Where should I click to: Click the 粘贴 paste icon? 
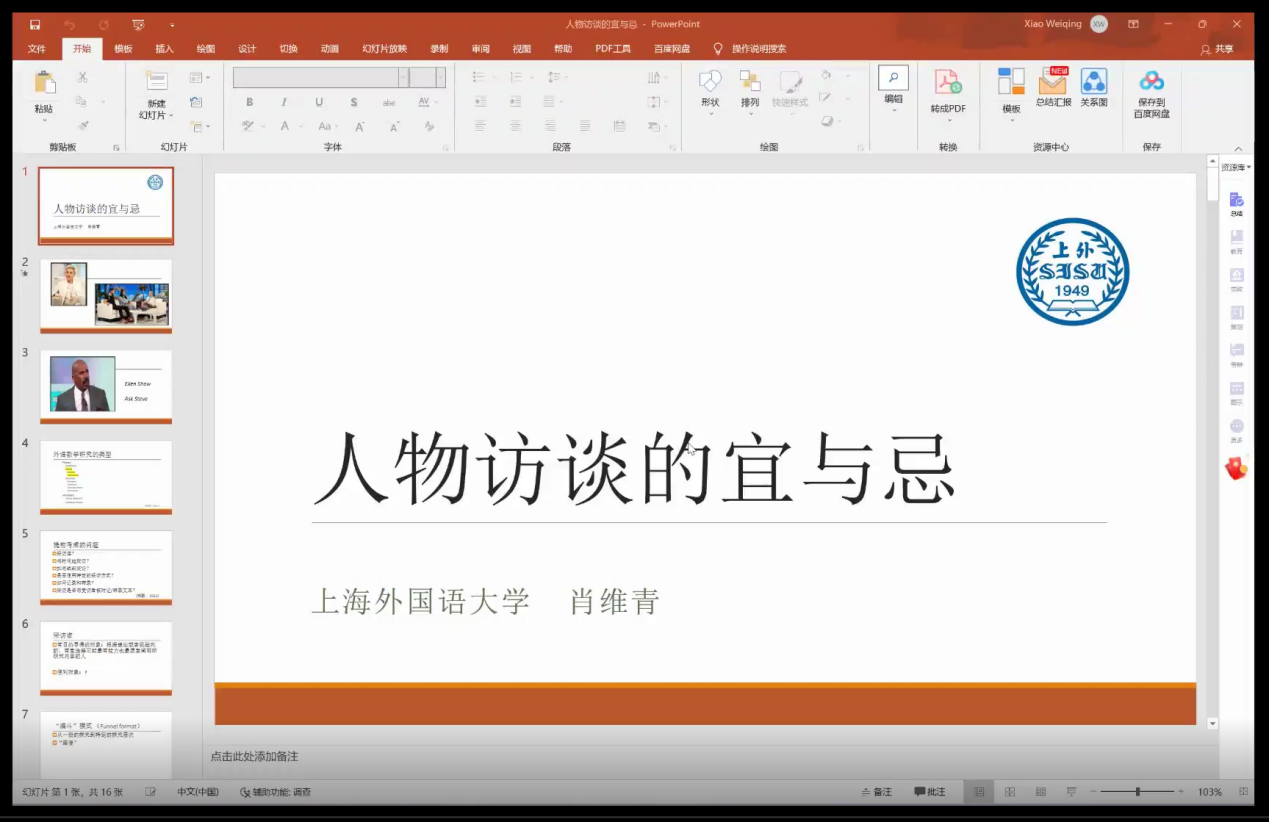pyautogui.click(x=44, y=84)
